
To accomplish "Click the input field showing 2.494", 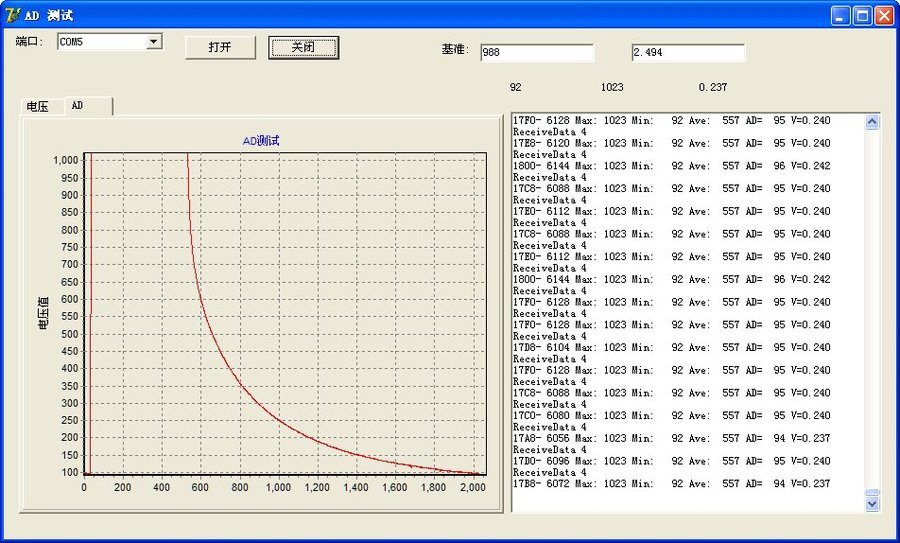I will tap(687, 53).
